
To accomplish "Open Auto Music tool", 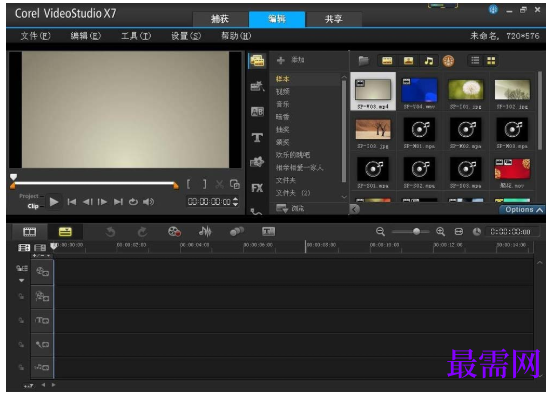I will click(237, 232).
